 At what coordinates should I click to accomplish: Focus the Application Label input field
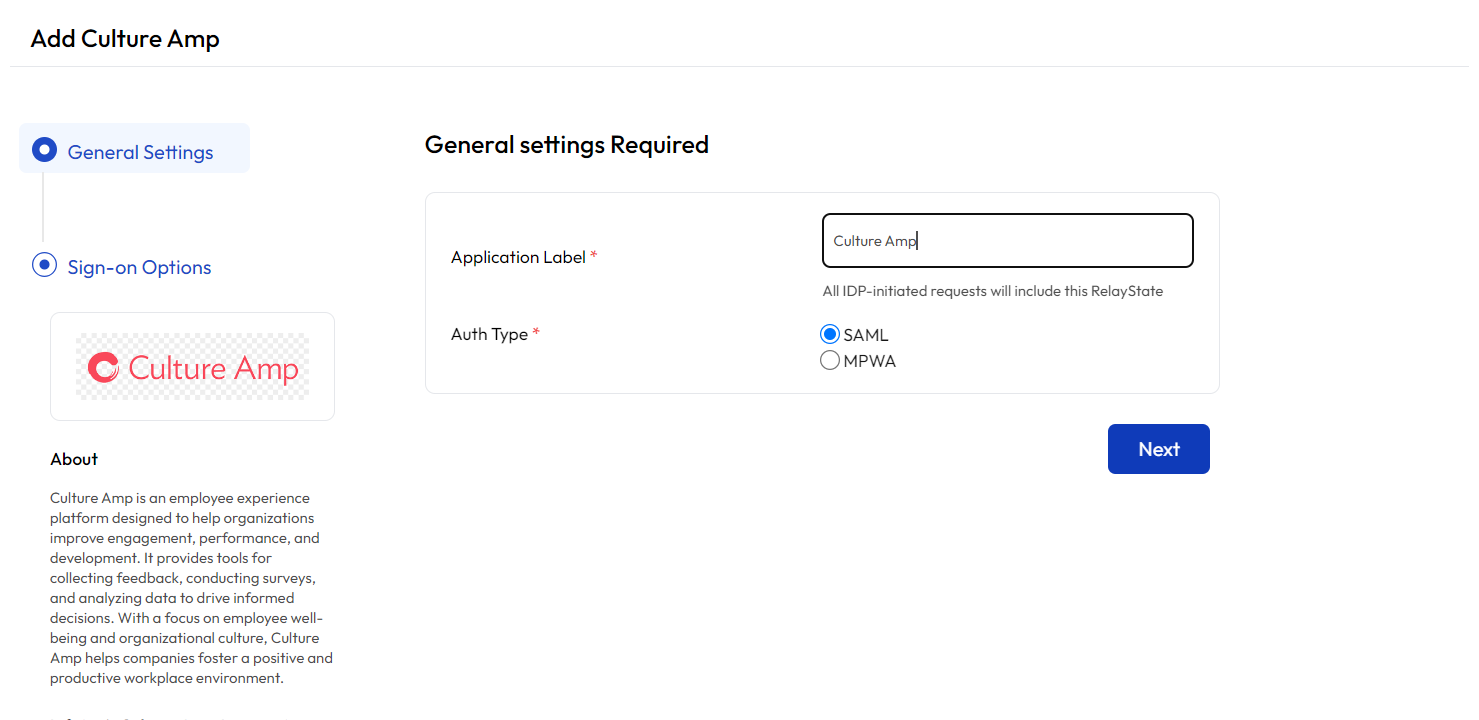[1008, 241]
